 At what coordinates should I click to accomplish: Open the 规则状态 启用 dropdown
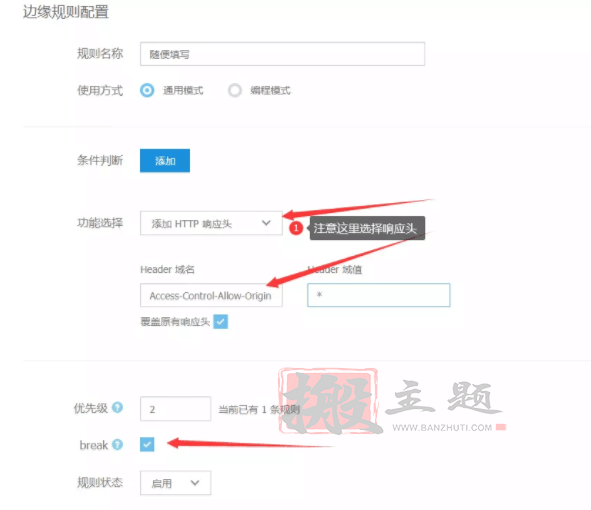pyautogui.click(x=175, y=483)
